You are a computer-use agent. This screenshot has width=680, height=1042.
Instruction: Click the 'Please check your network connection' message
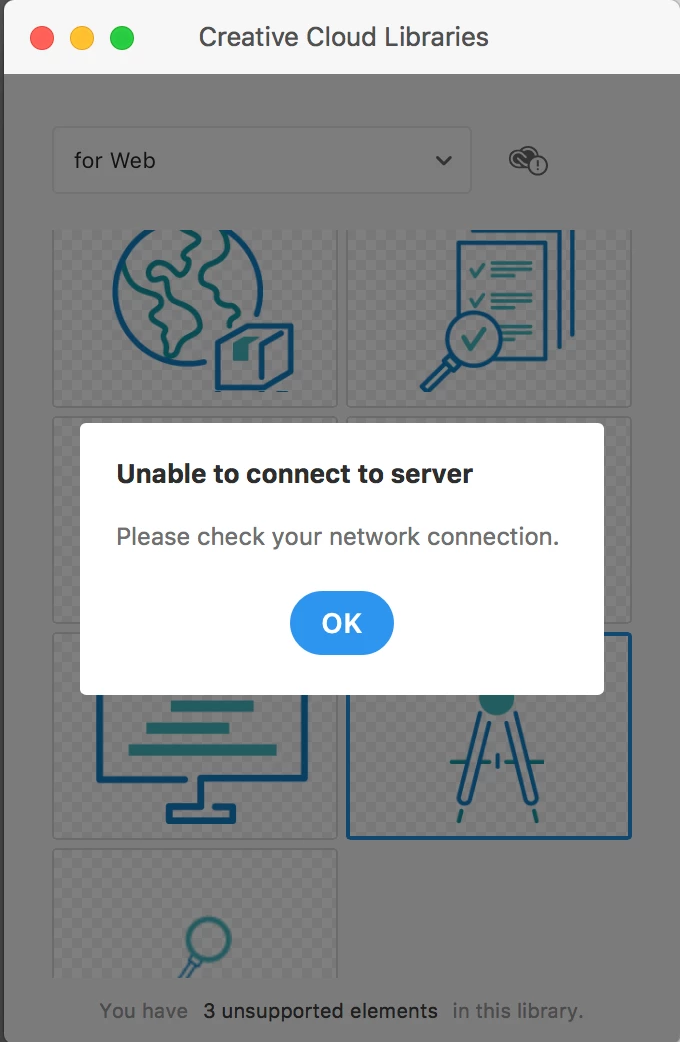(338, 536)
